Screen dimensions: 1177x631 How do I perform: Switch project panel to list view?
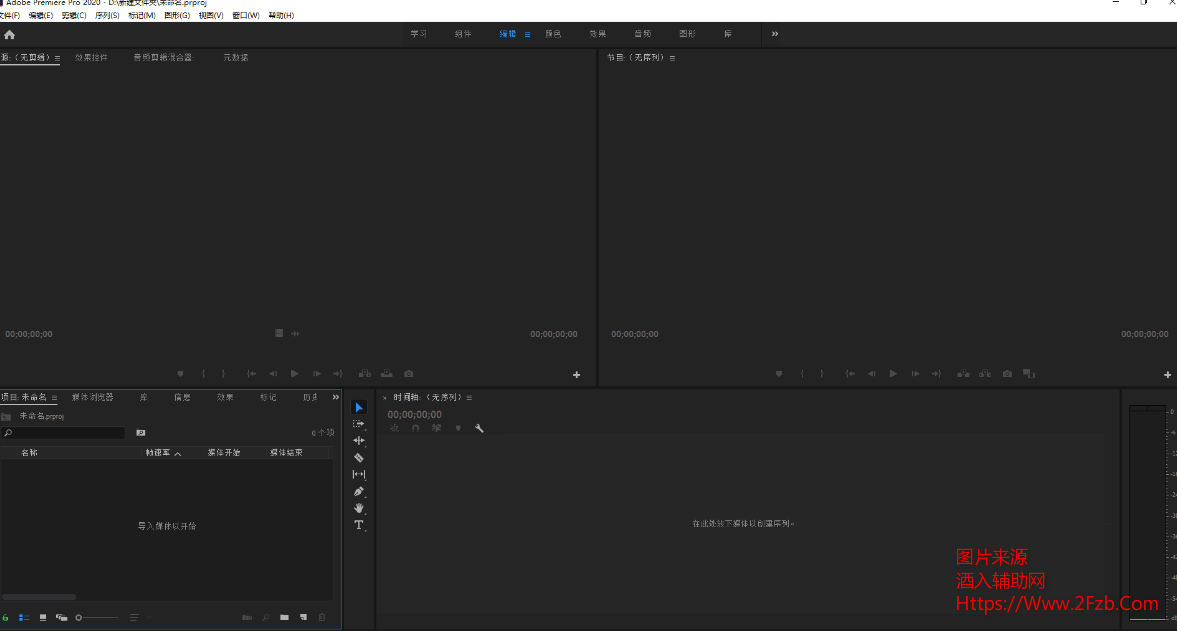click(x=24, y=618)
